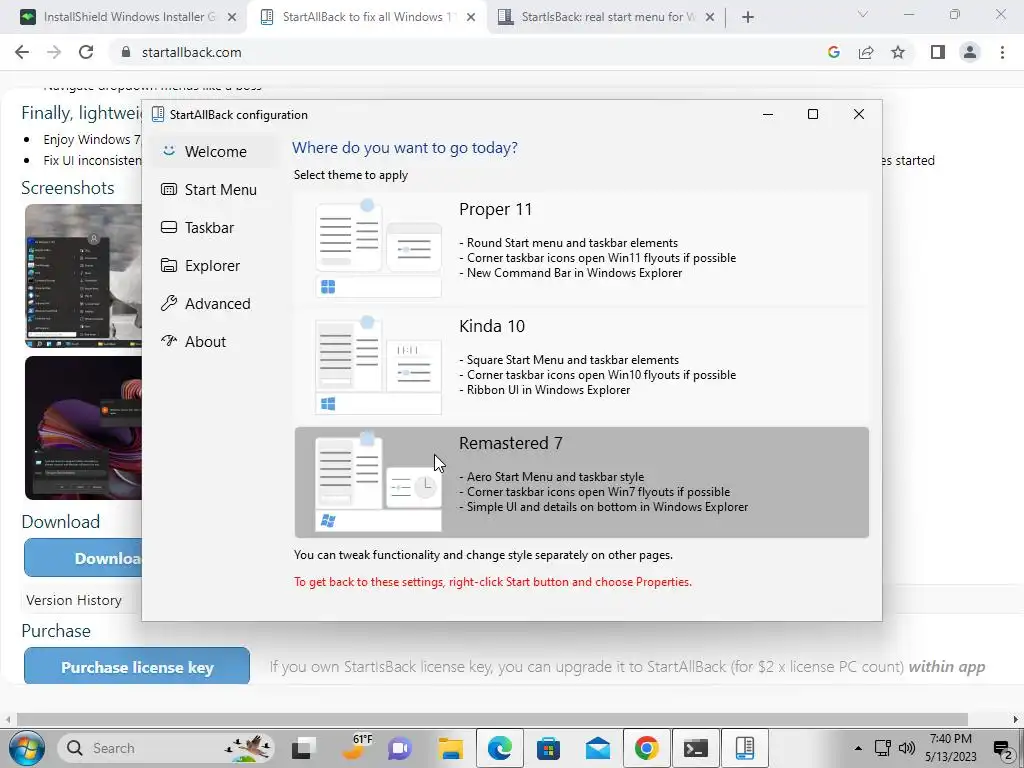The image size is (1024, 768).
Task: Switch to StartAllBack taskbar icon
Action: point(744,748)
